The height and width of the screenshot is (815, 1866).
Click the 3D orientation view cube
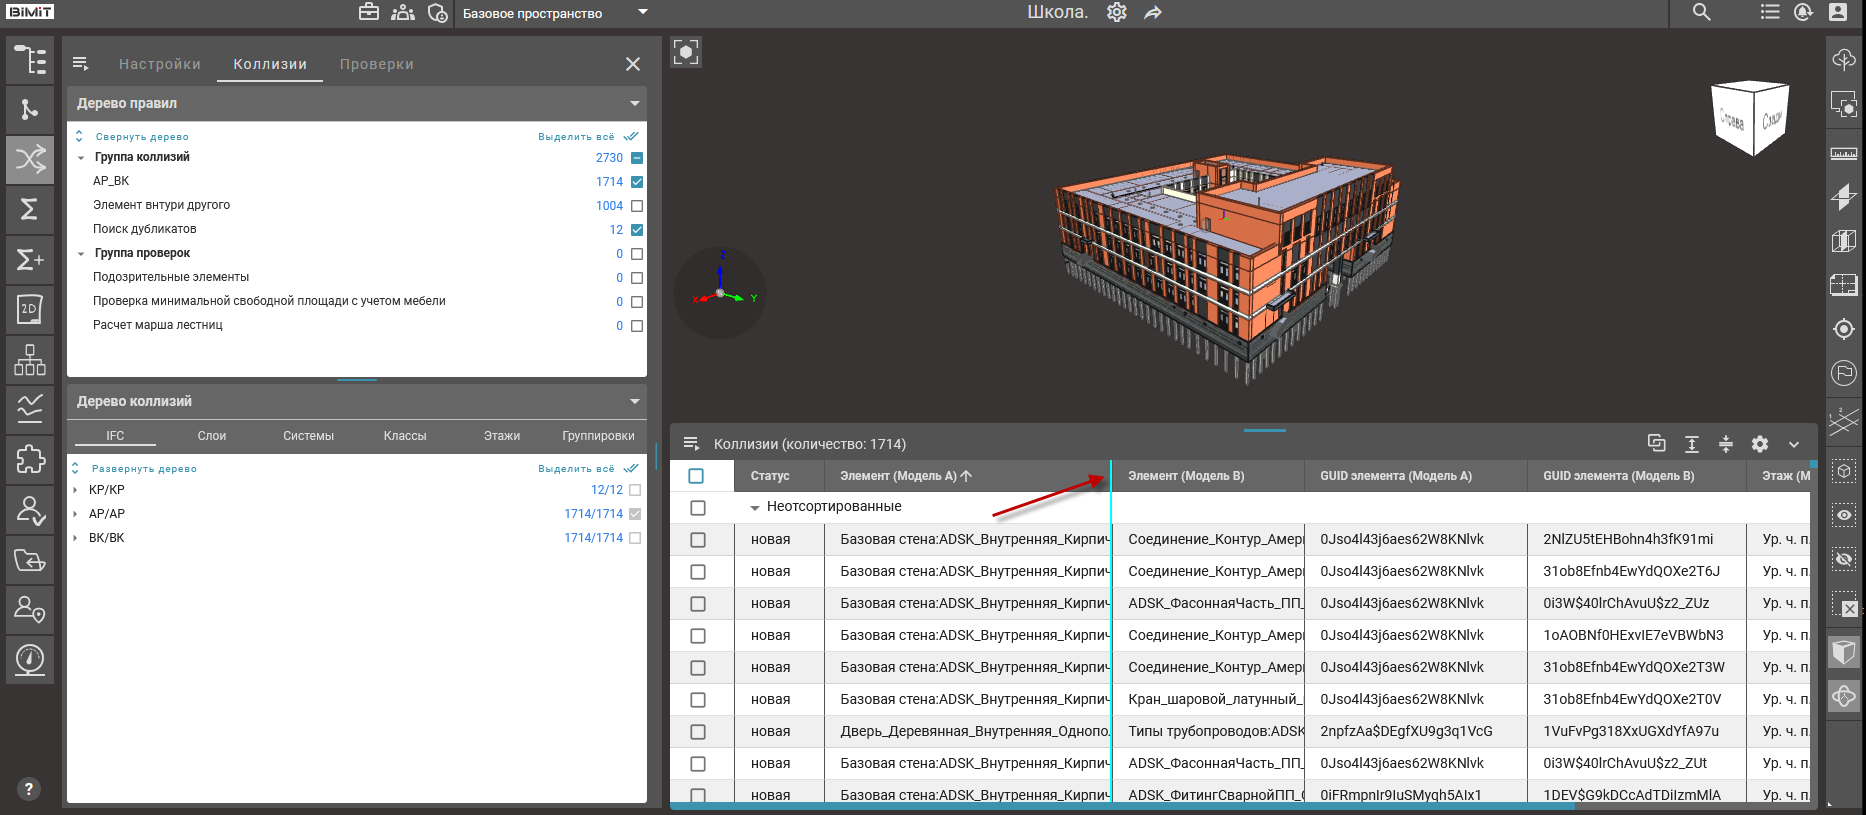(1750, 118)
